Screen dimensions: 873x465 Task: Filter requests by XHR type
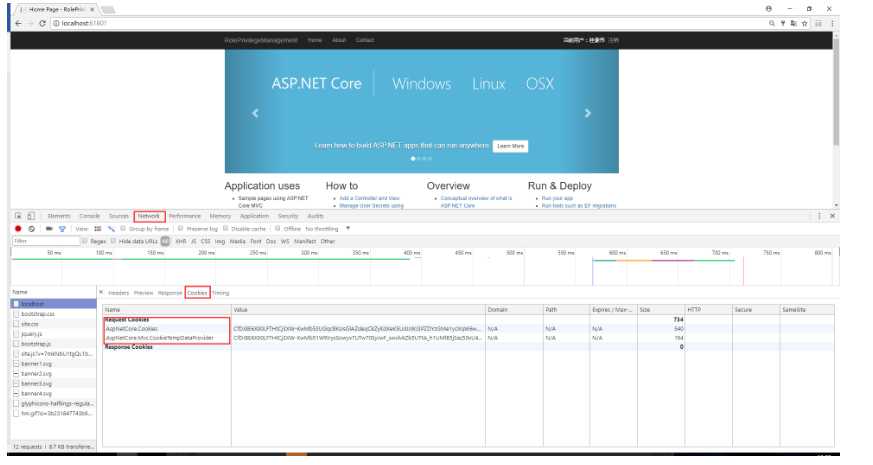pos(181,242)
